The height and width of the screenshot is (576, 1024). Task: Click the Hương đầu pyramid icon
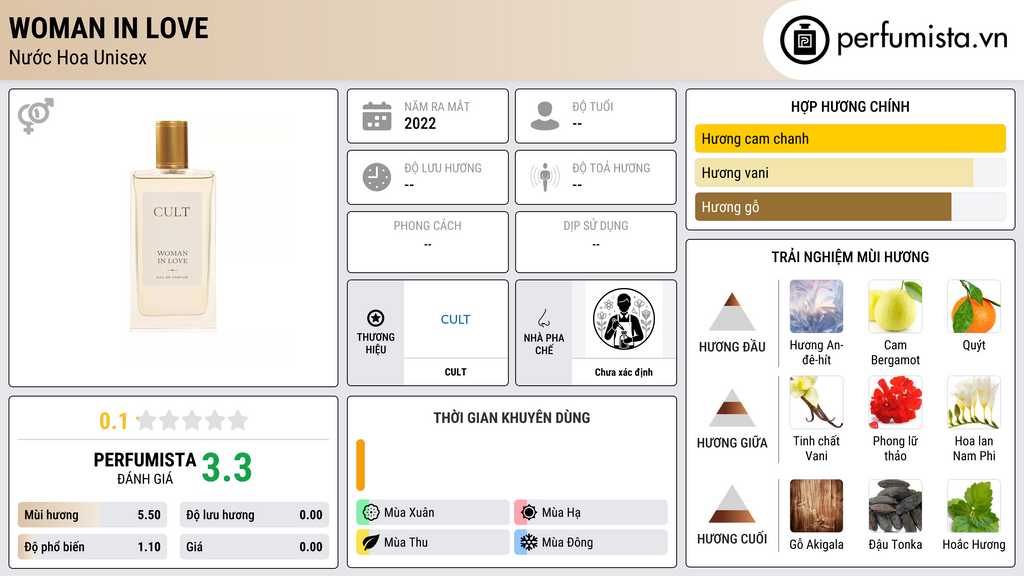click(732, 312)
